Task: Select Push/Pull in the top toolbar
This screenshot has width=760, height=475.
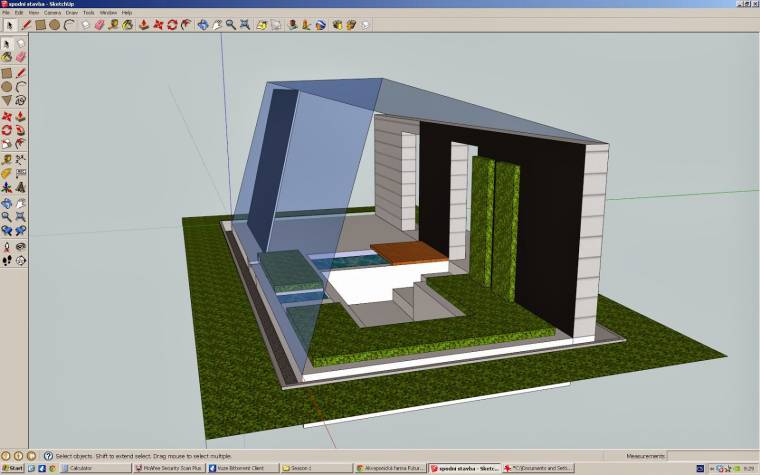Action: (x=142, y=24)
